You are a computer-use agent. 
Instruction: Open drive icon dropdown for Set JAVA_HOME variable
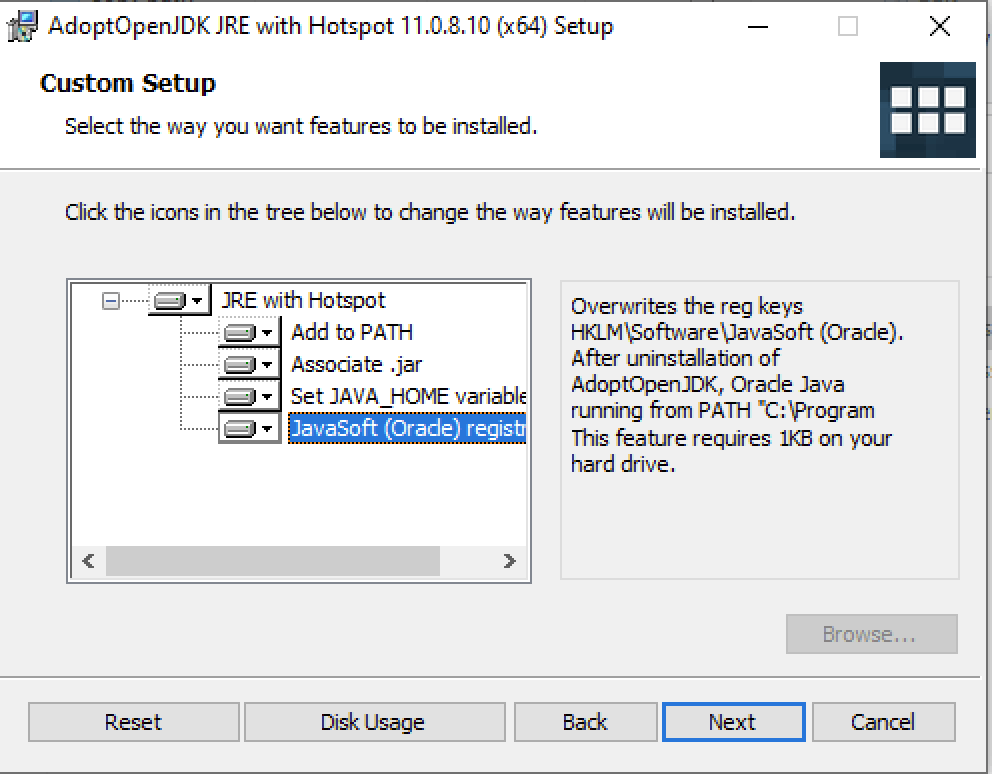(249, 397)
